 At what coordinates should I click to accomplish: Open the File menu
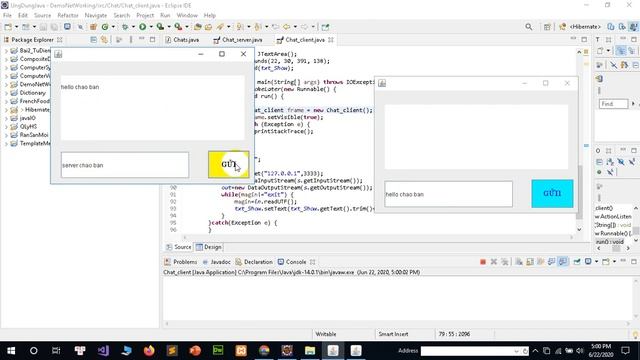pos(7,15)
